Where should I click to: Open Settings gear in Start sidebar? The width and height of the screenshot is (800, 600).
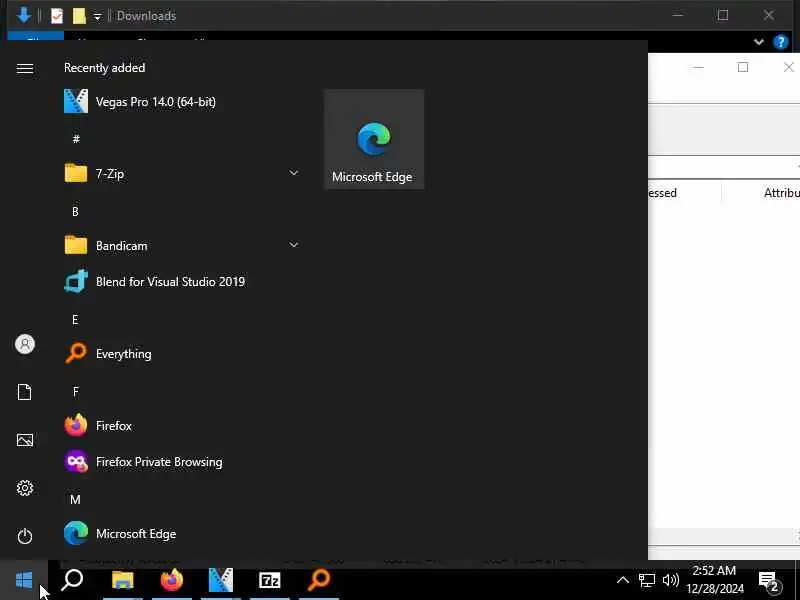24,488
